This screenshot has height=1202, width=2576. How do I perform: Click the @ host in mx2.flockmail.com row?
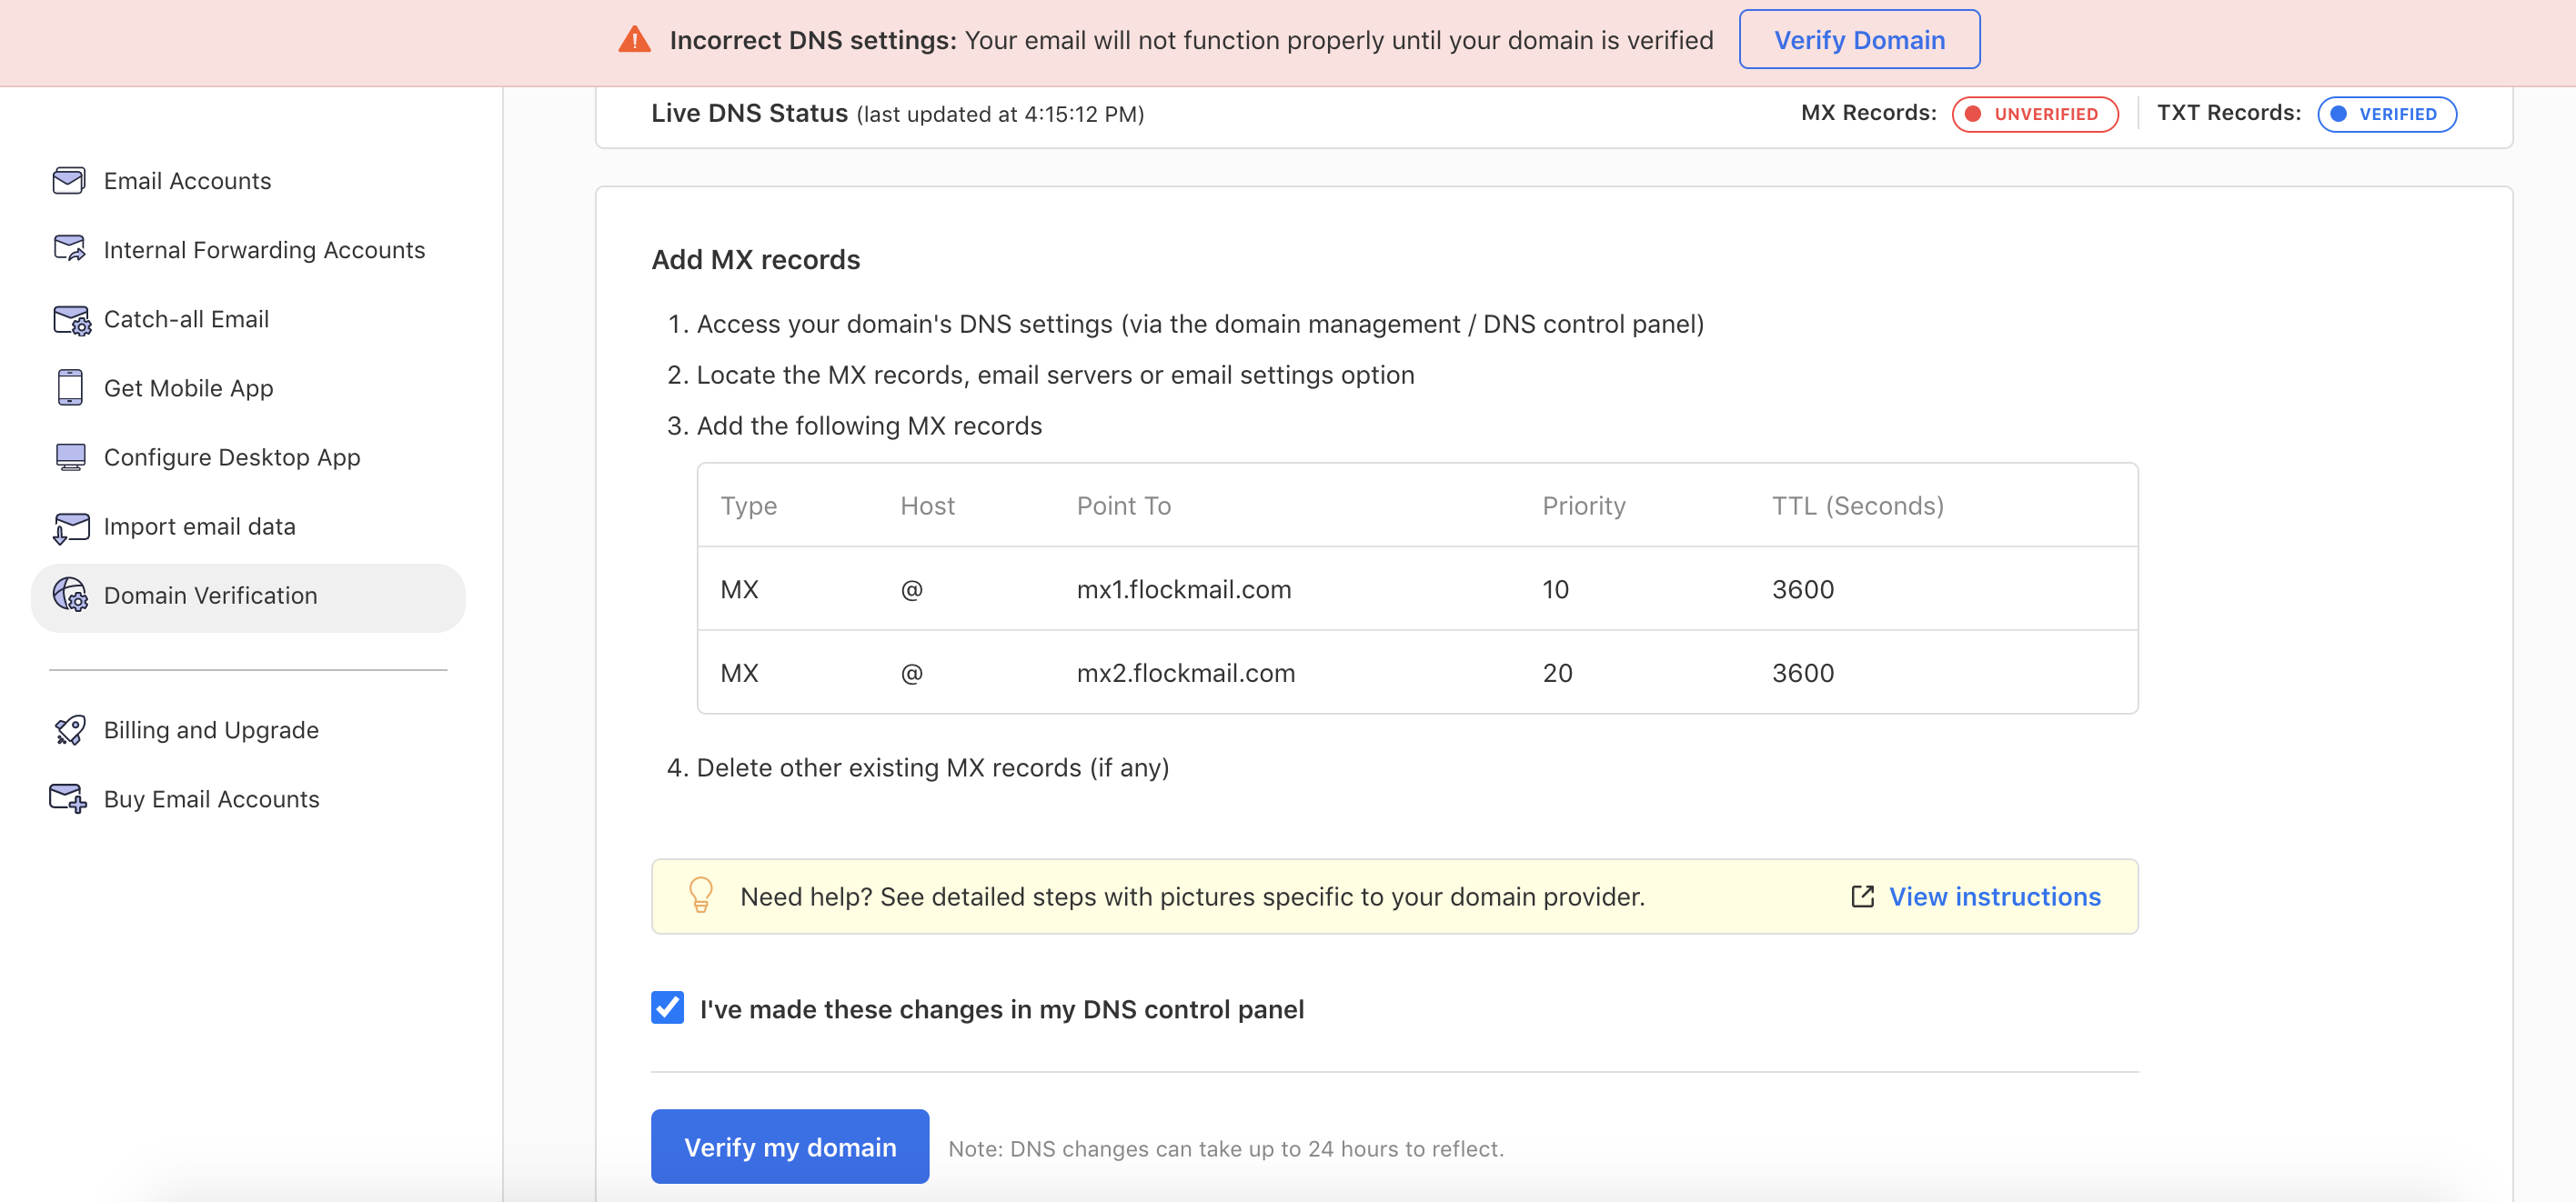pos(912,674)
